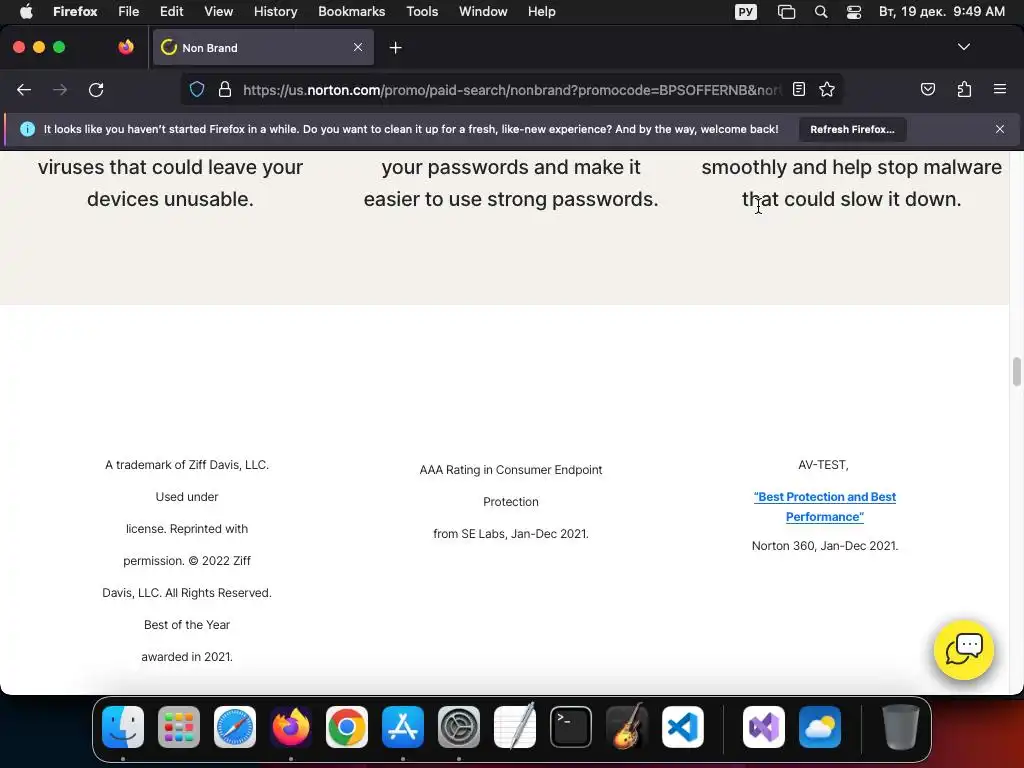This screenshot has height=768, width=1024.
Task: Open Launchpad from the Dock
Action: point(179,727)
